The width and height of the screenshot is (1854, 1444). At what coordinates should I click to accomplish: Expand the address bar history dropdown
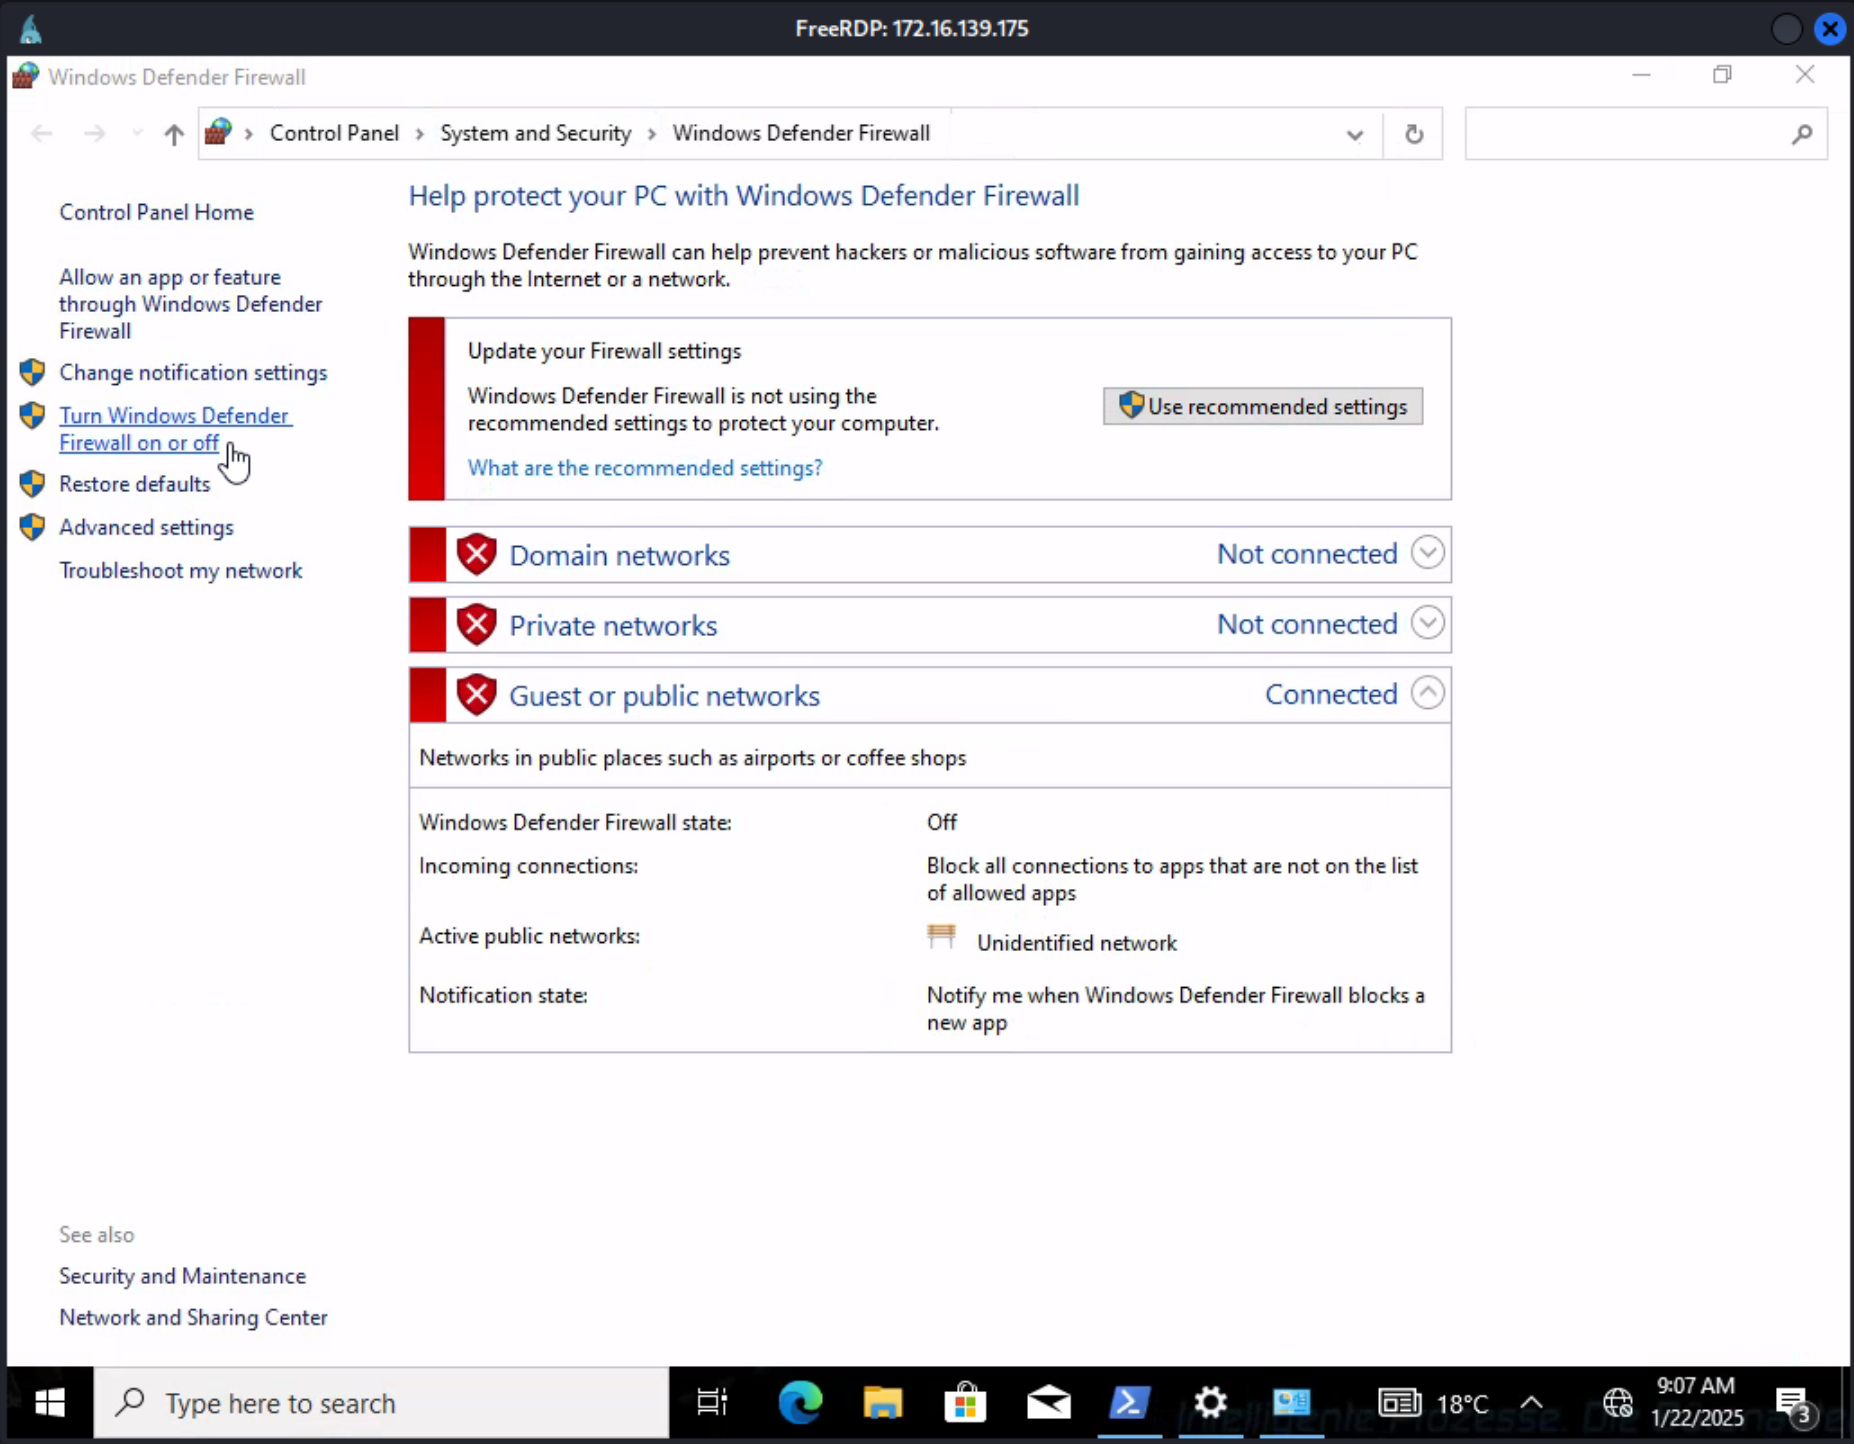pyautogui.click(x=1355, y=134)
